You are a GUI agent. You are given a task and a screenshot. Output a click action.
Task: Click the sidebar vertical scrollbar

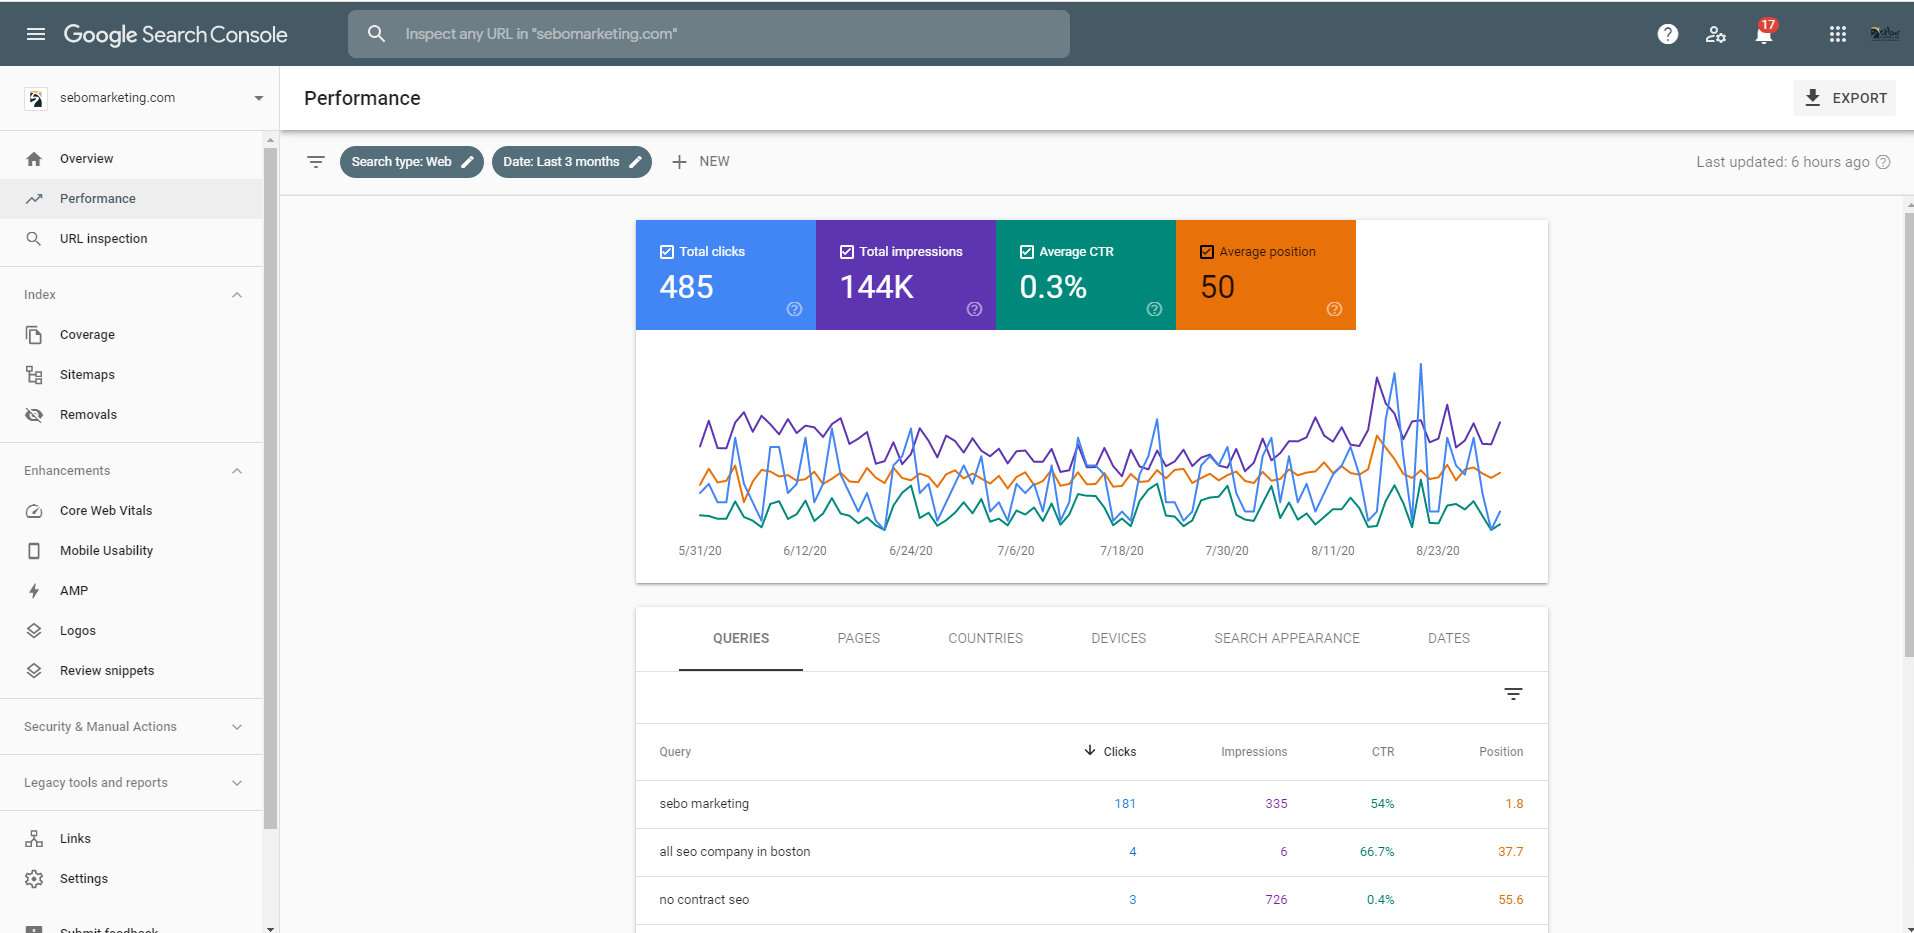(270, 490)
